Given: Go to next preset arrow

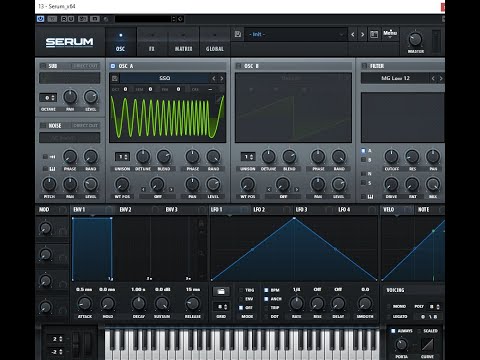Looking at the screenshot, I should point(362,34).
